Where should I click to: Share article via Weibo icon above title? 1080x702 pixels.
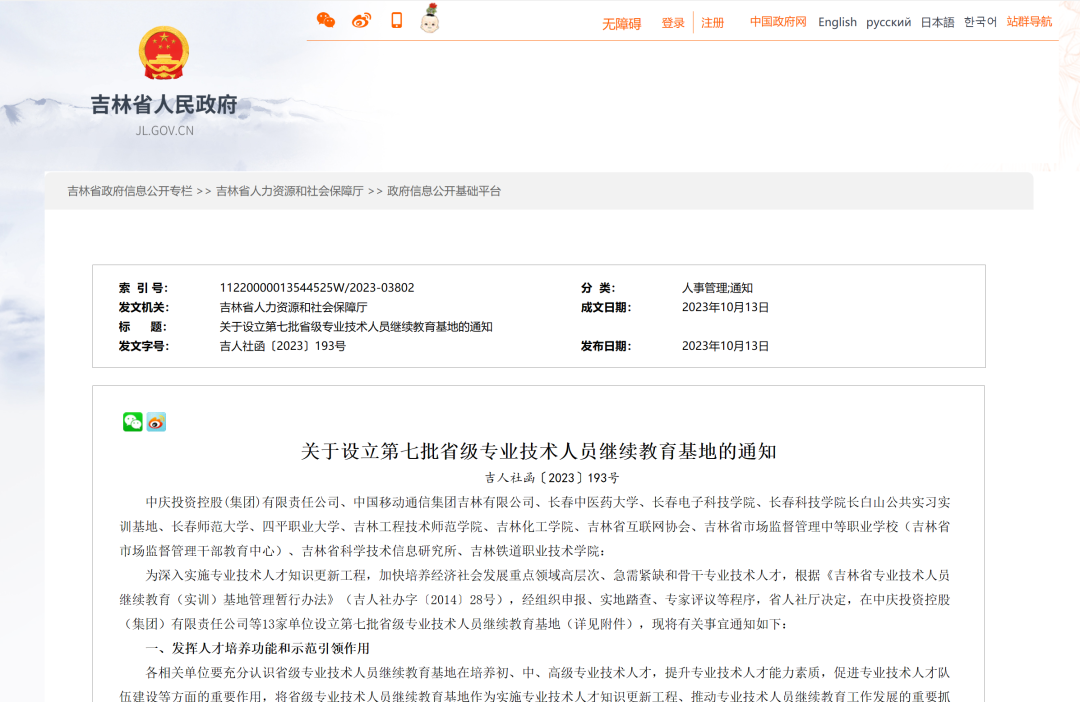click(156, 422)
